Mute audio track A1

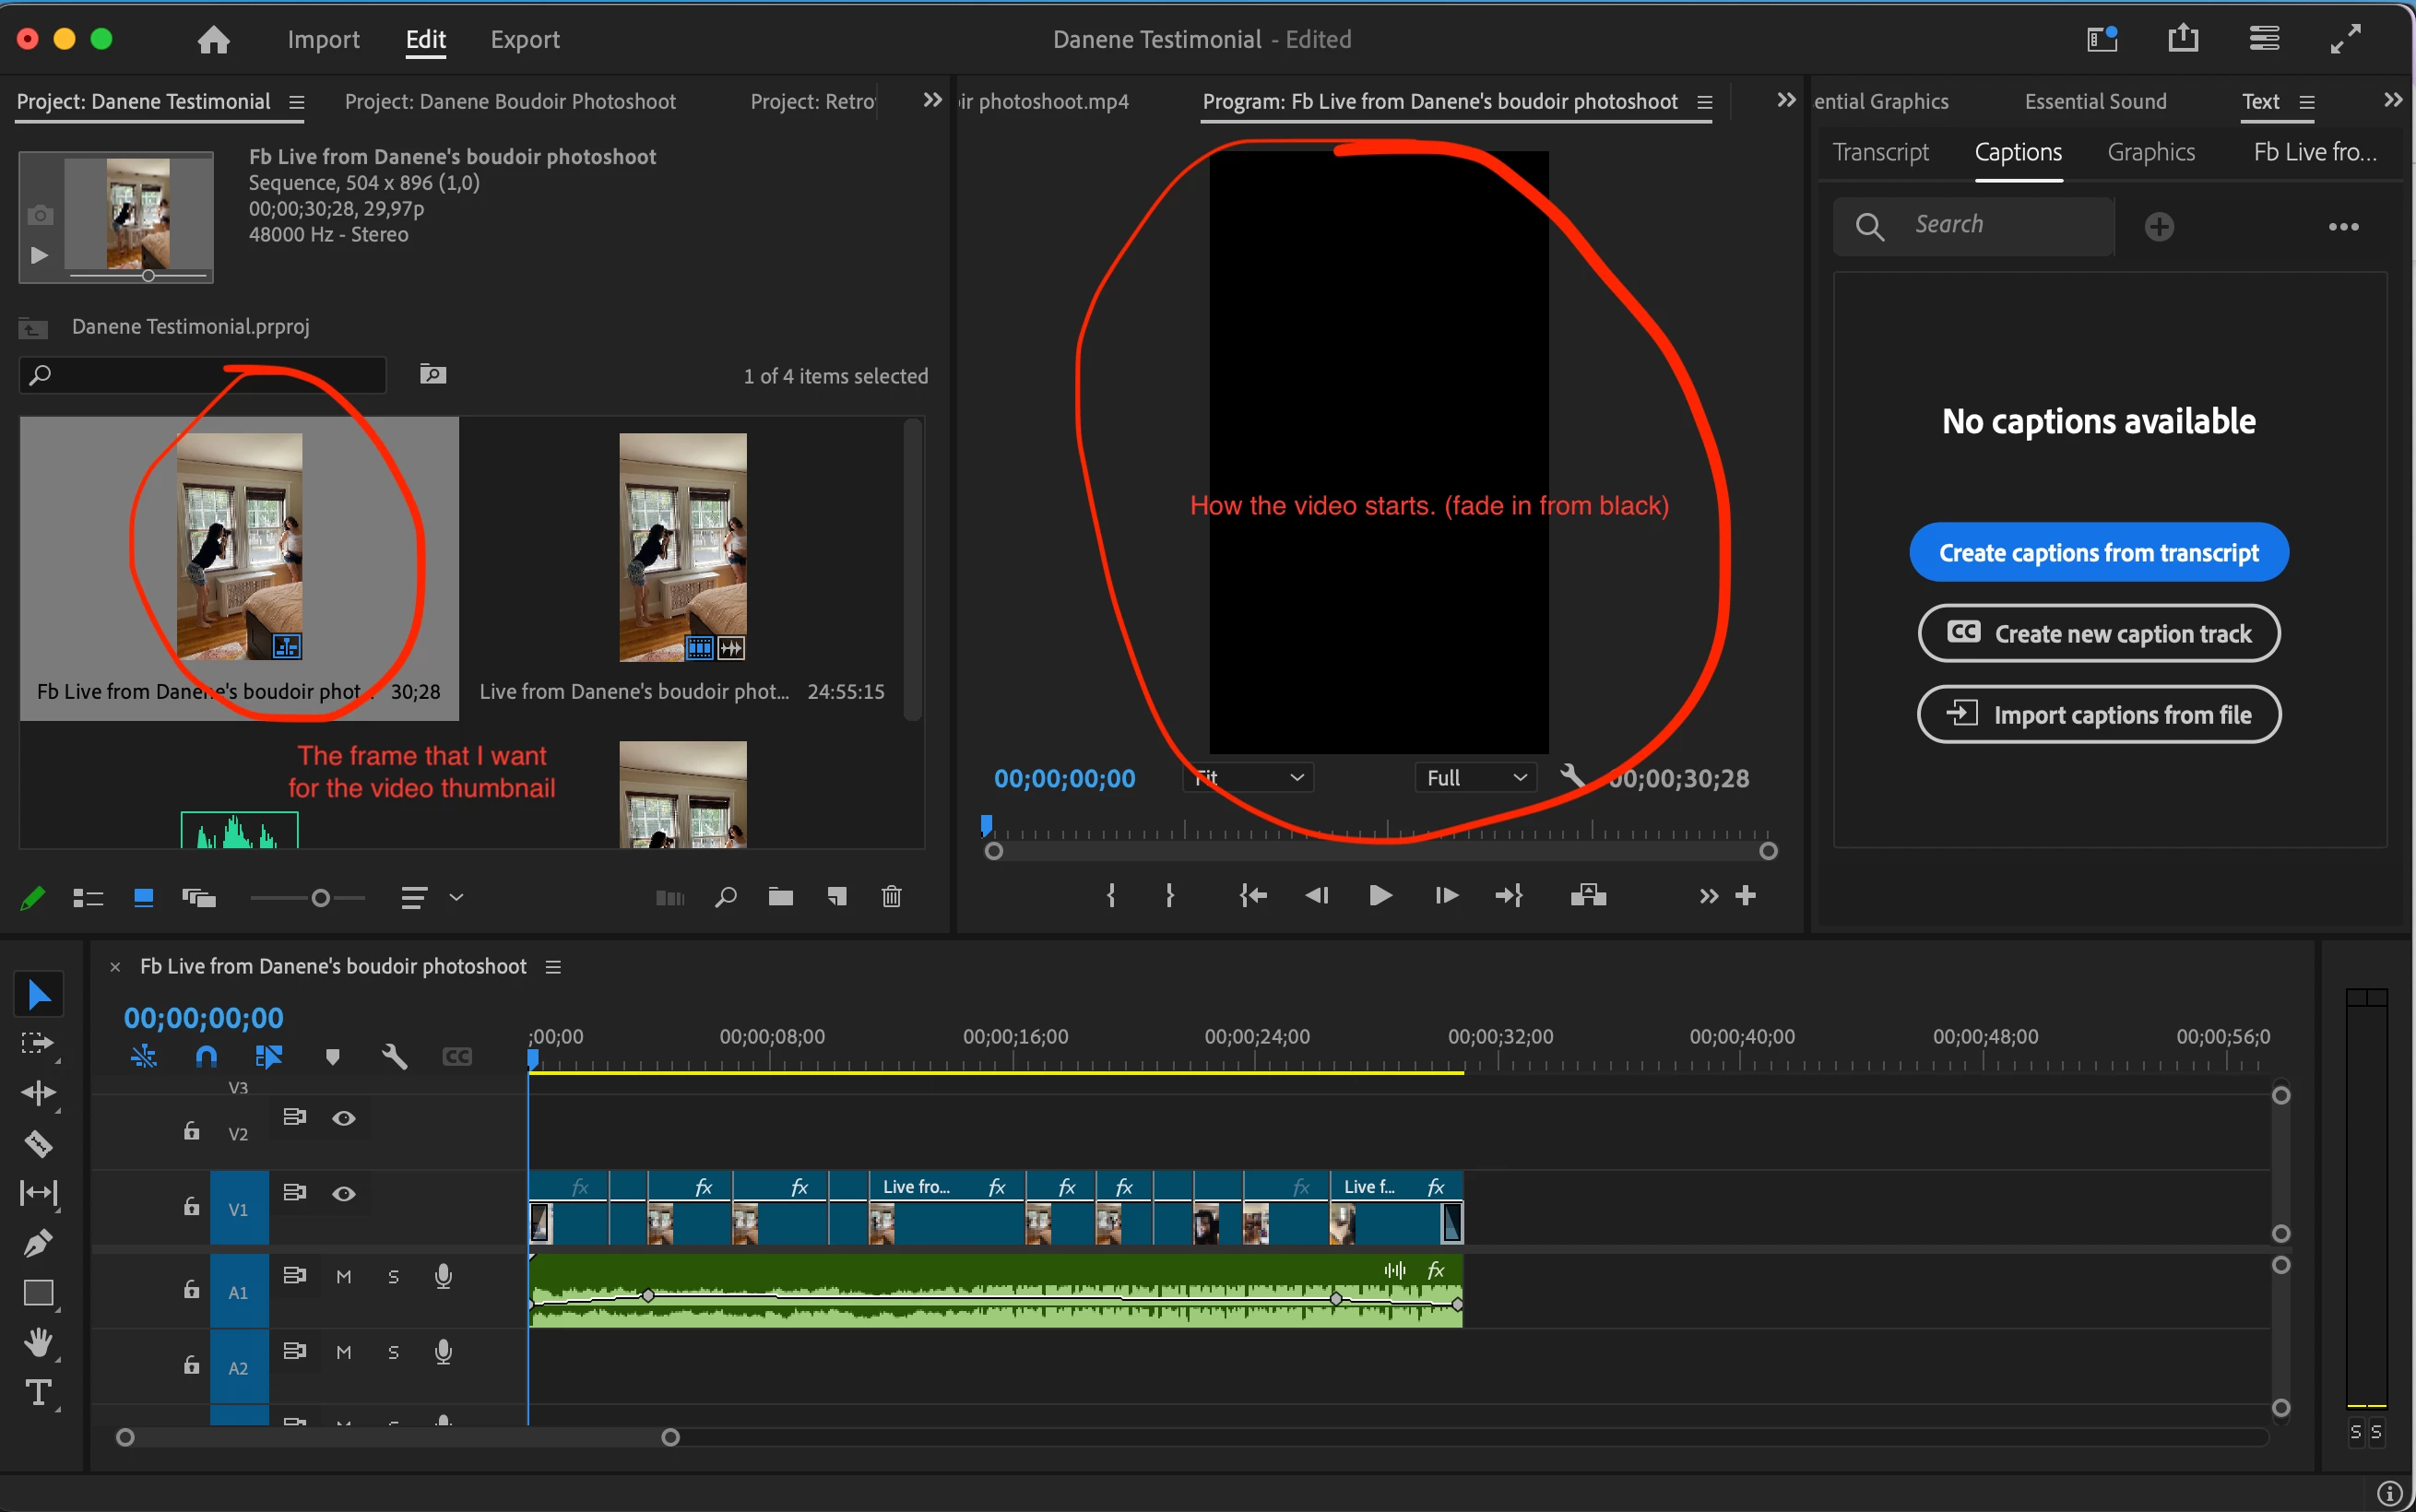tap(343, 1277)
